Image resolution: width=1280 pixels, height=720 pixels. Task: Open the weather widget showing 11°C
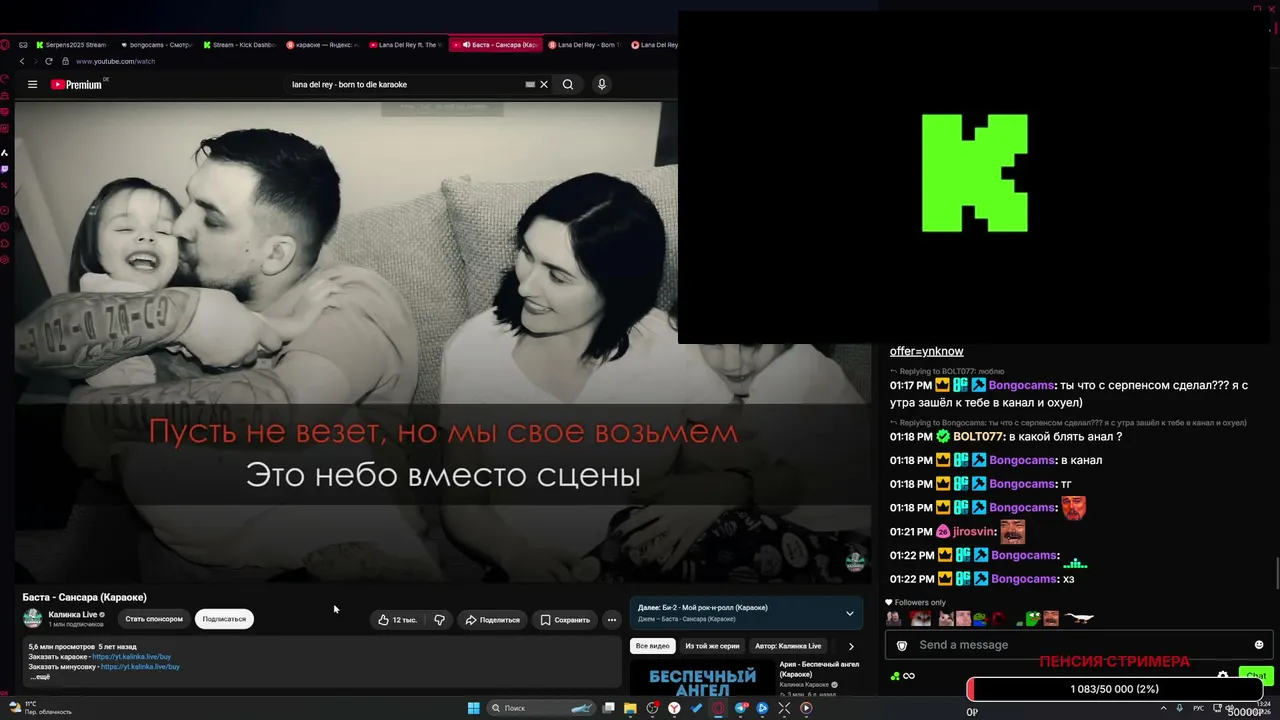coord(40,708)
